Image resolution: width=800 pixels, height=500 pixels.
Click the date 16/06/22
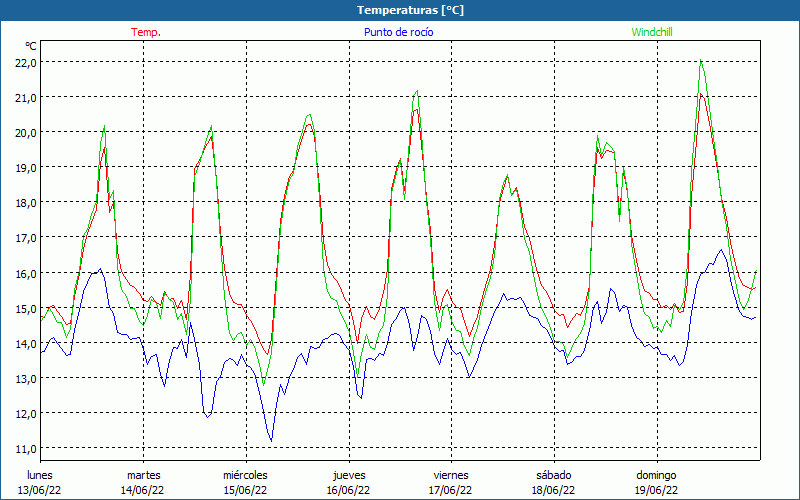click(348, 490)
